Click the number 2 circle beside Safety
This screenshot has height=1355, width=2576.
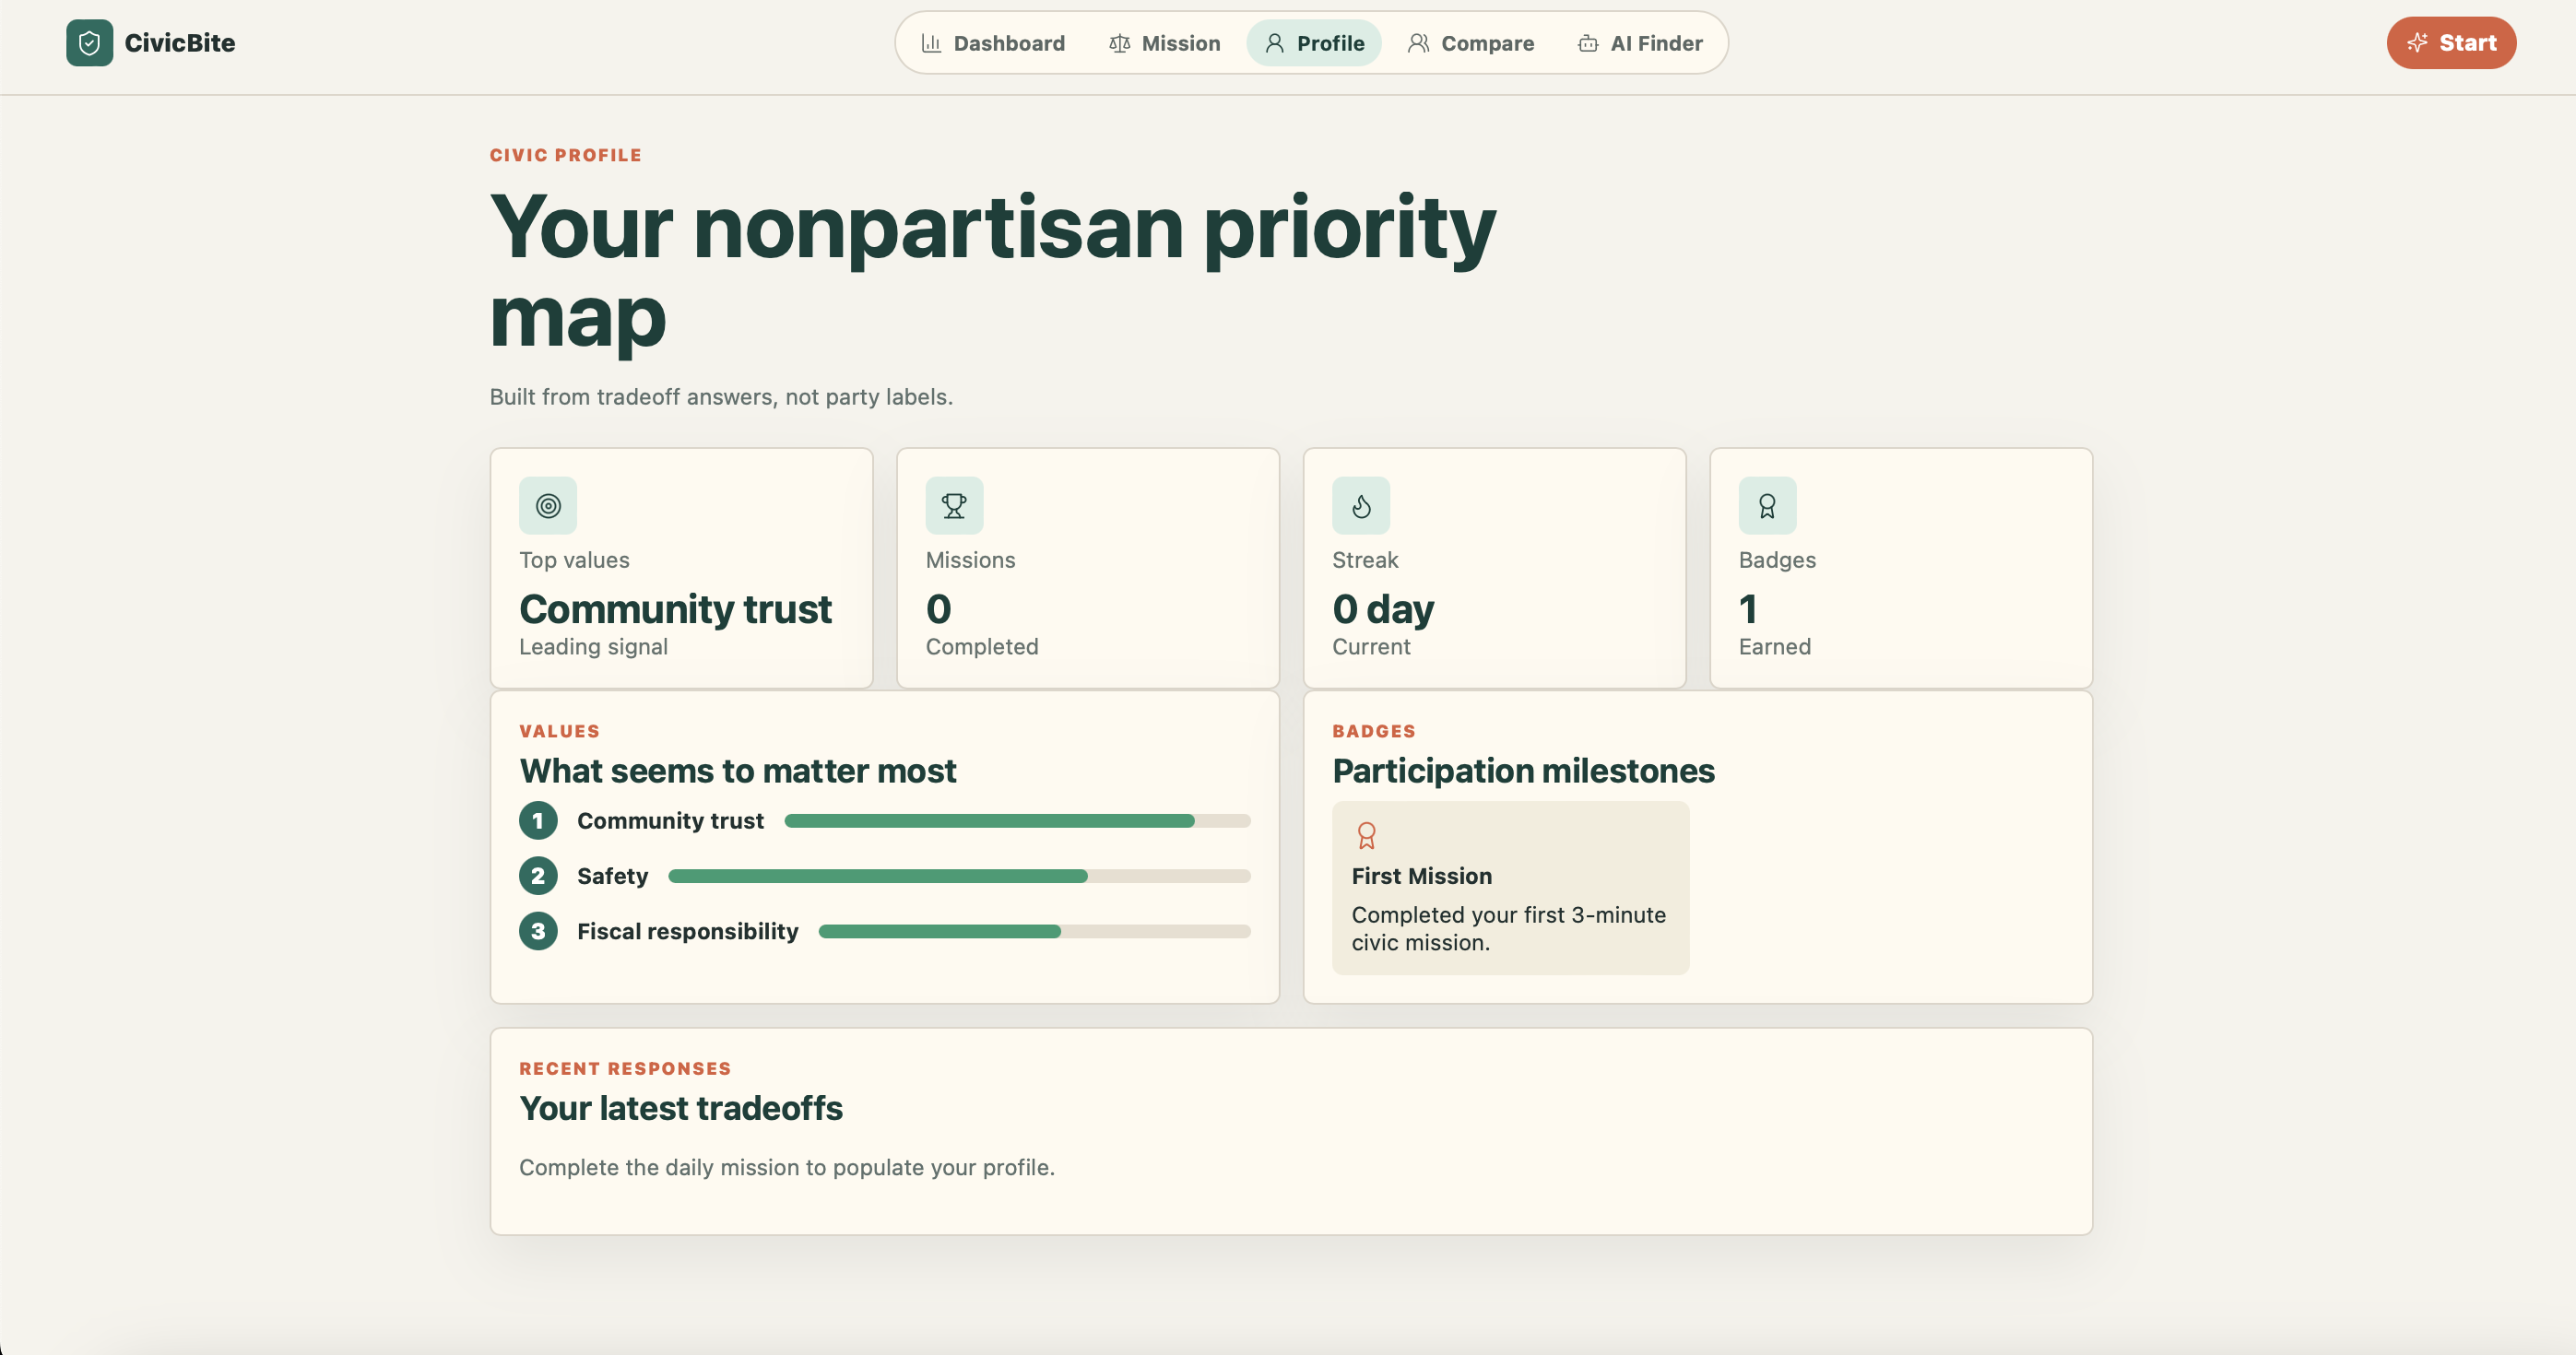538,876
